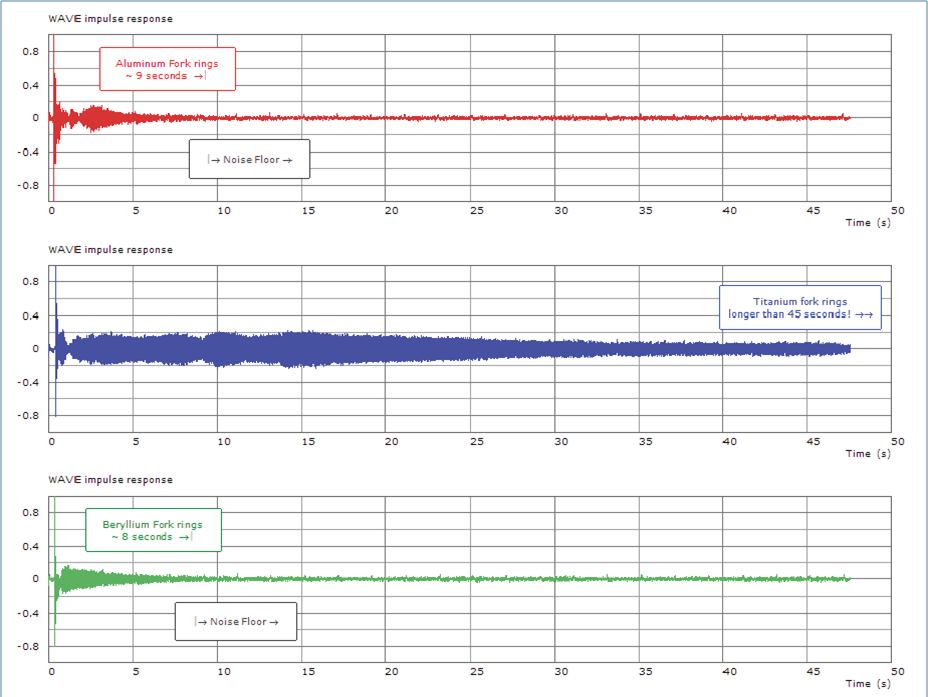Click the blue titanium waveform at 15 seconds
Image resolution: width=928 pixels, height=697 pixels.
[x=302, y=349]
